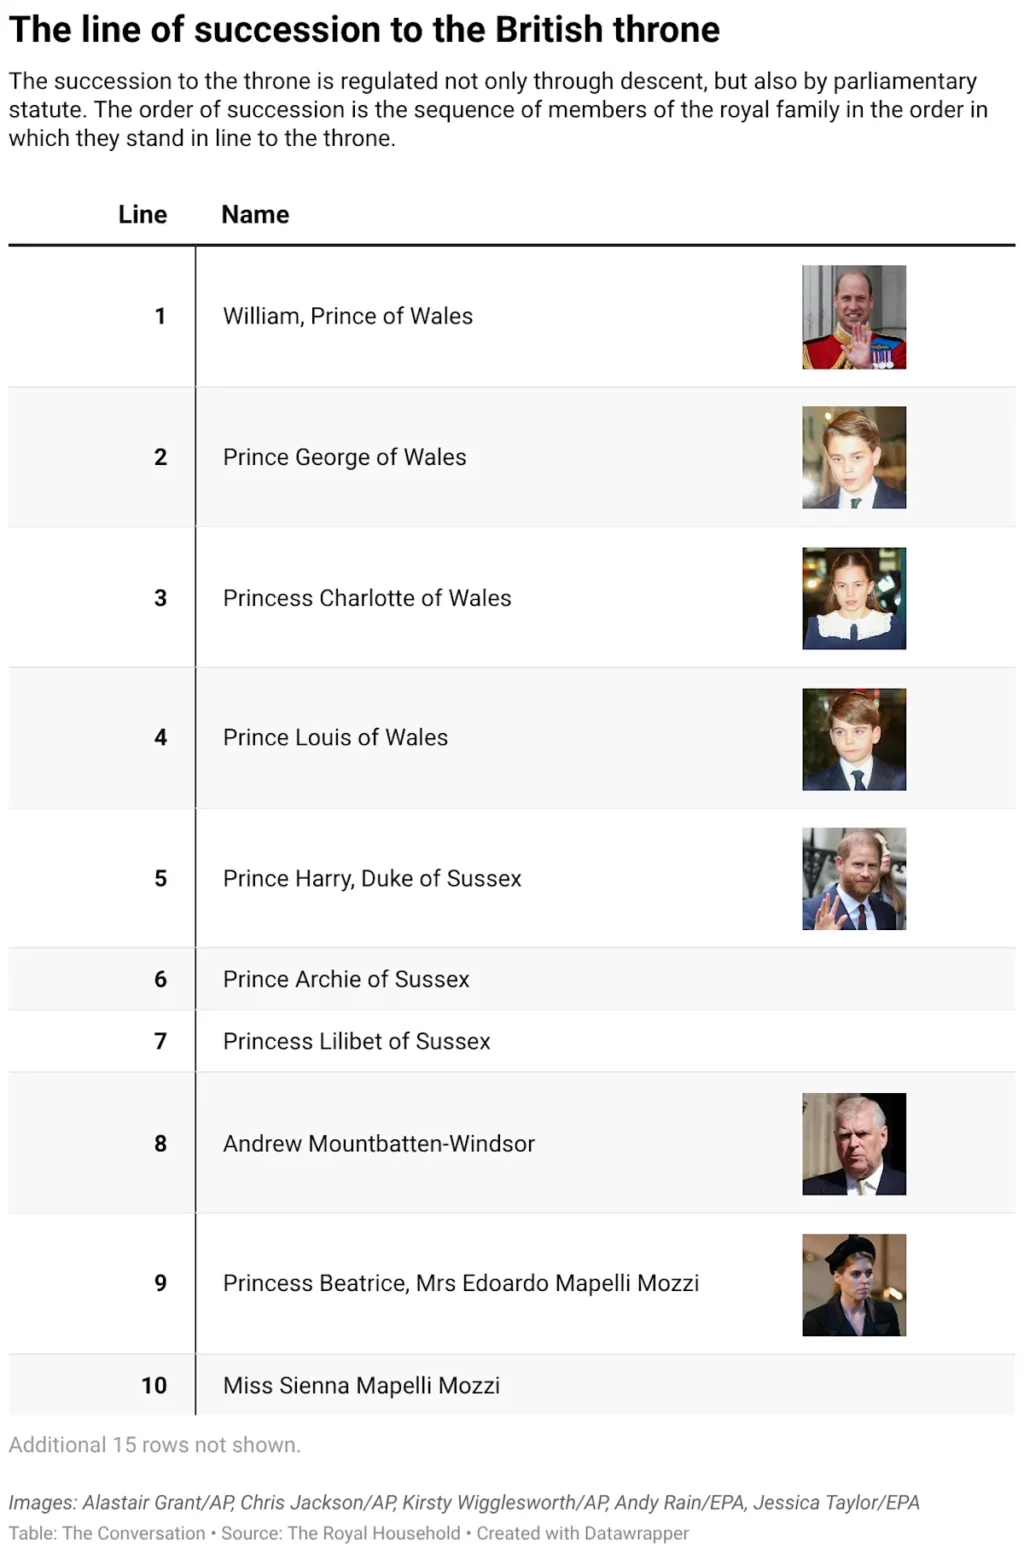
Task: Click 'The Royal Household' source text
Action: click(x=374, y=1533)
